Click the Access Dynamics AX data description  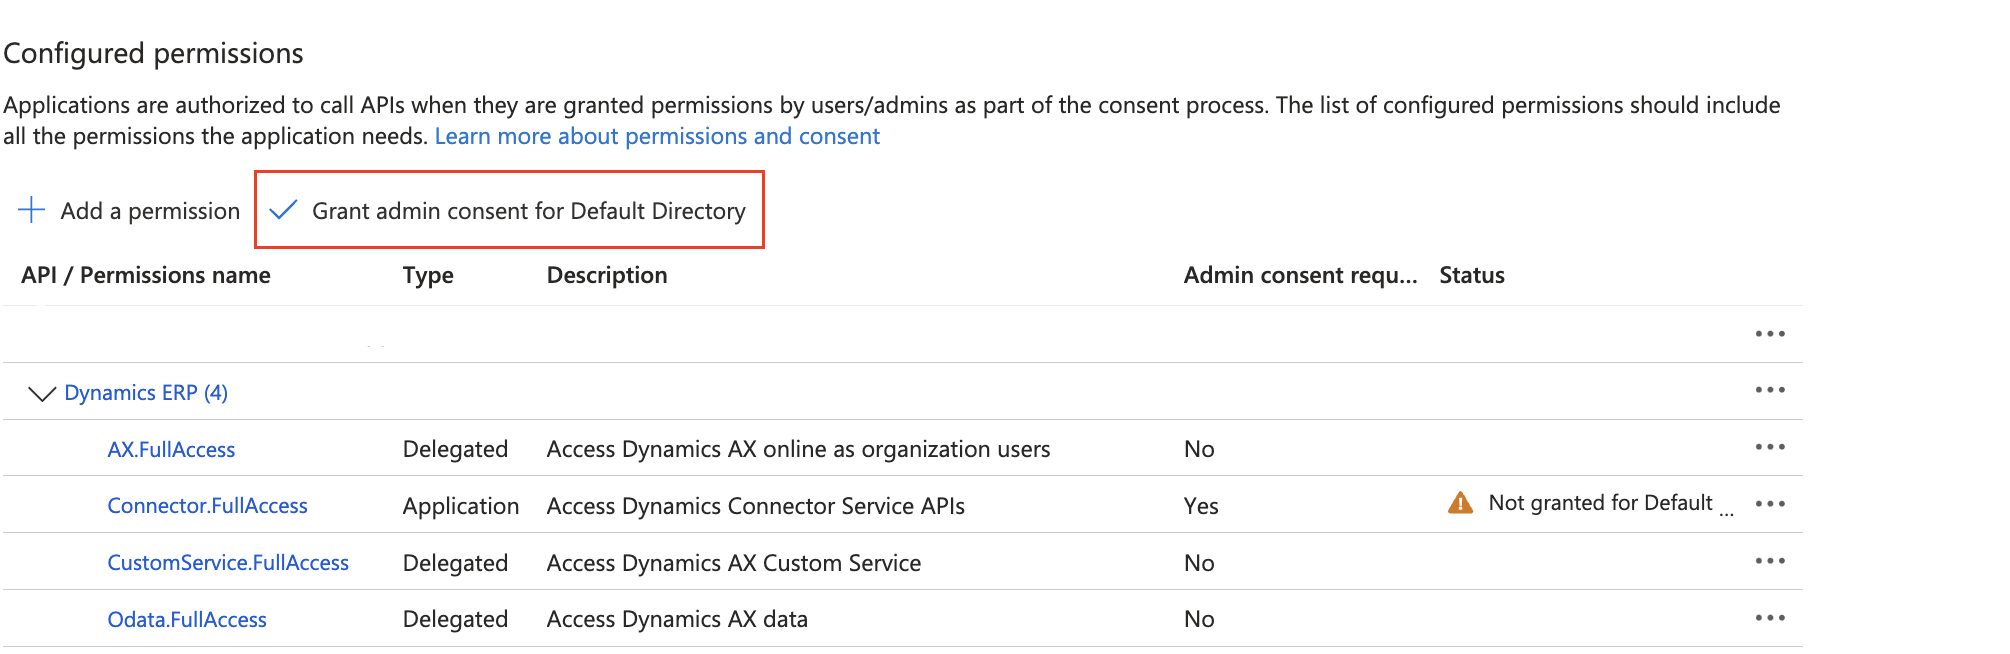pos(677,620)
